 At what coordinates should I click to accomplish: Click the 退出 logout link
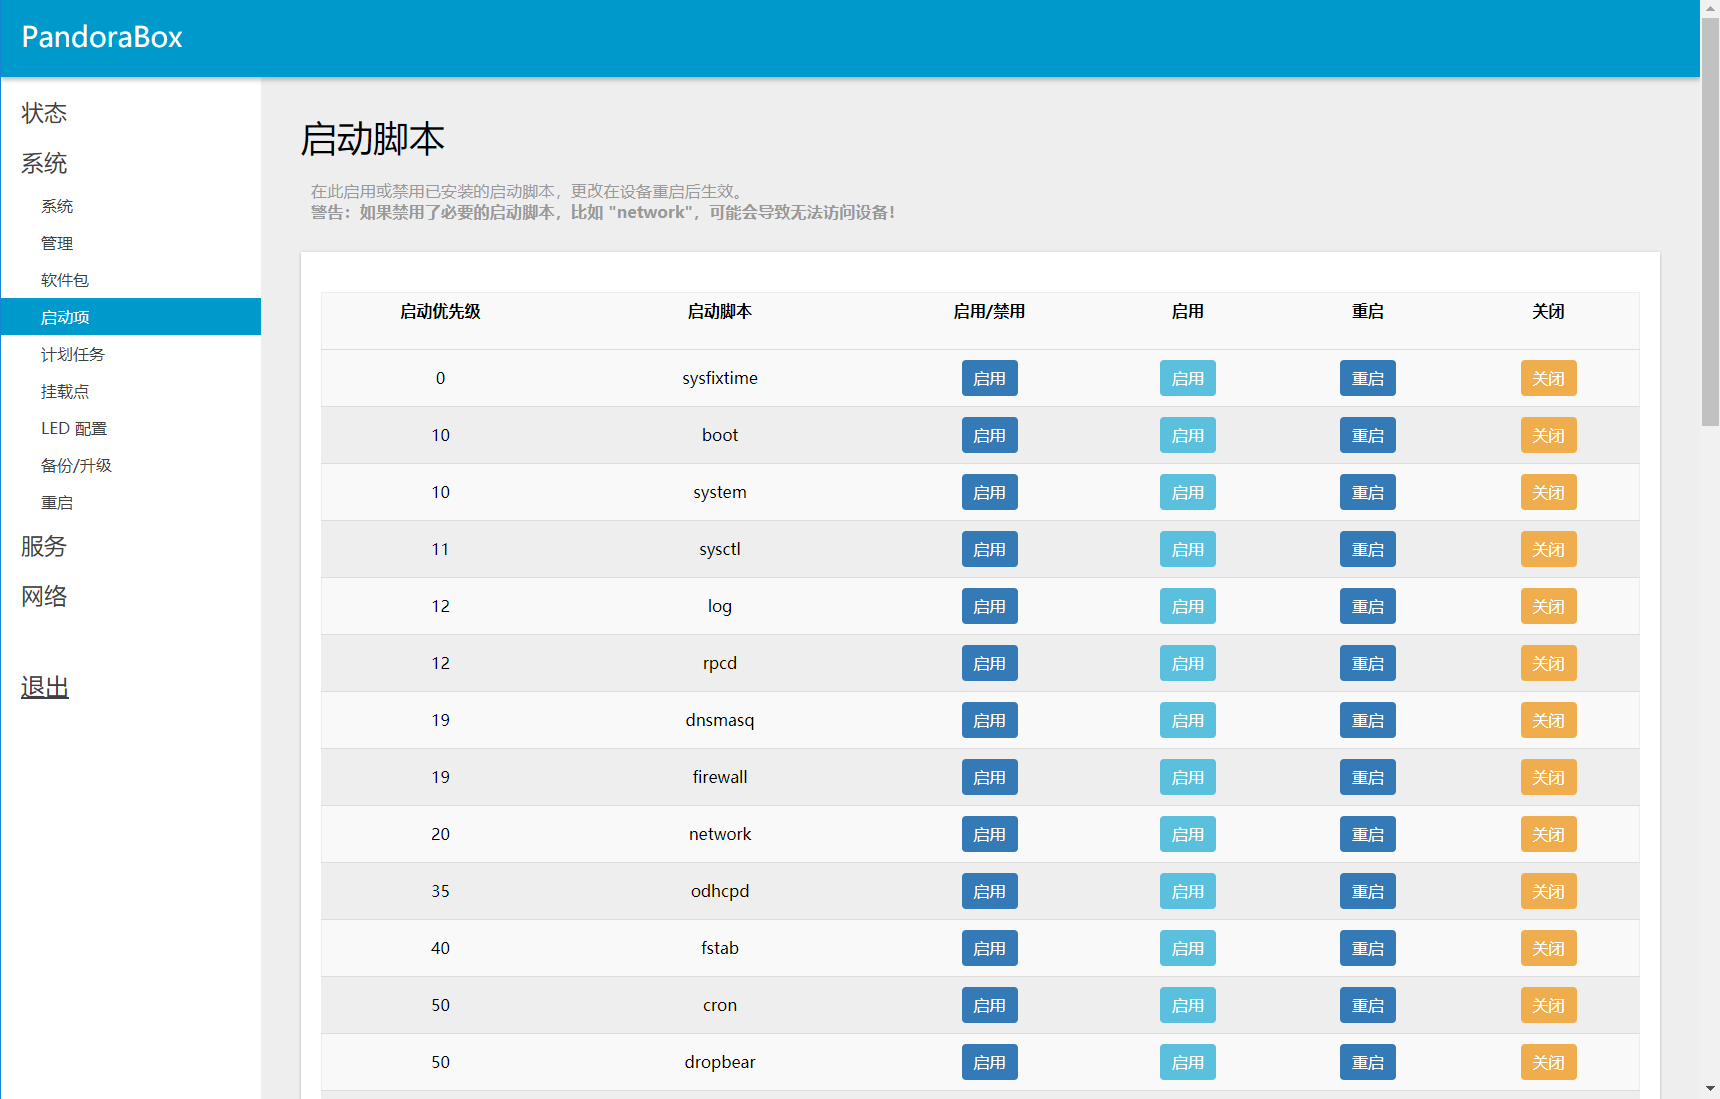[45, 687]
